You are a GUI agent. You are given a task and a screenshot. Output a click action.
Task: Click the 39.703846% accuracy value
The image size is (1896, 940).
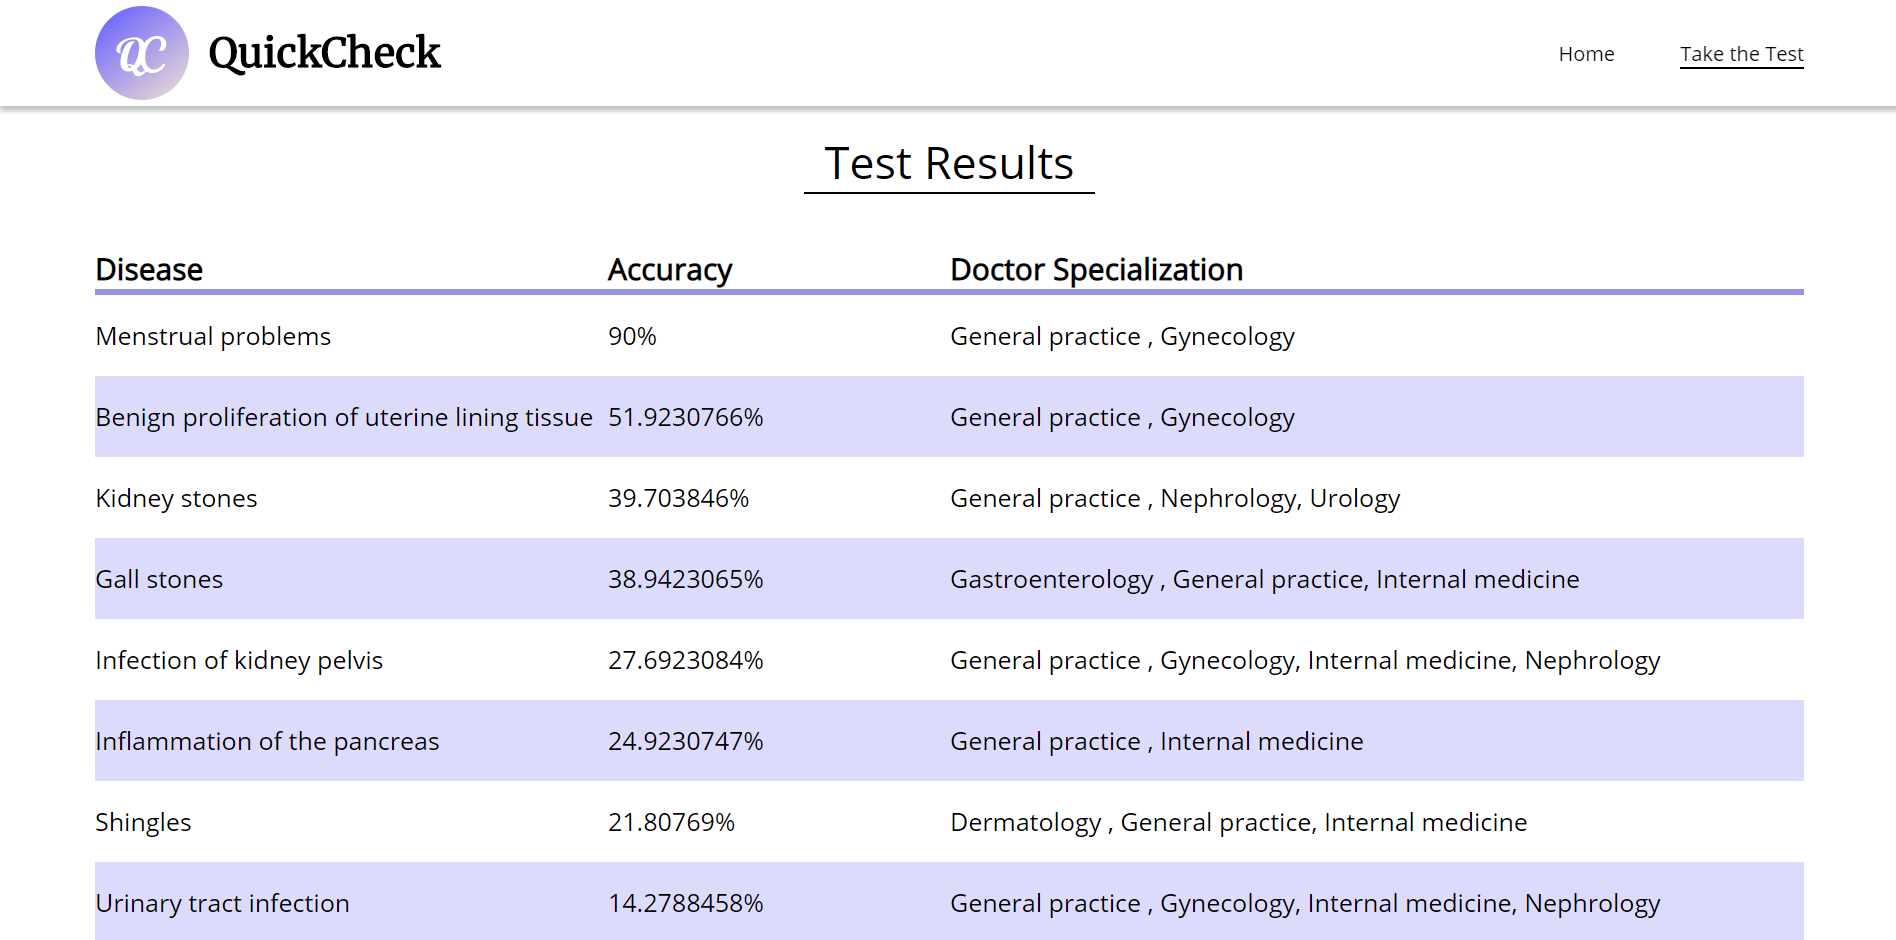click(x=678, y=498)
